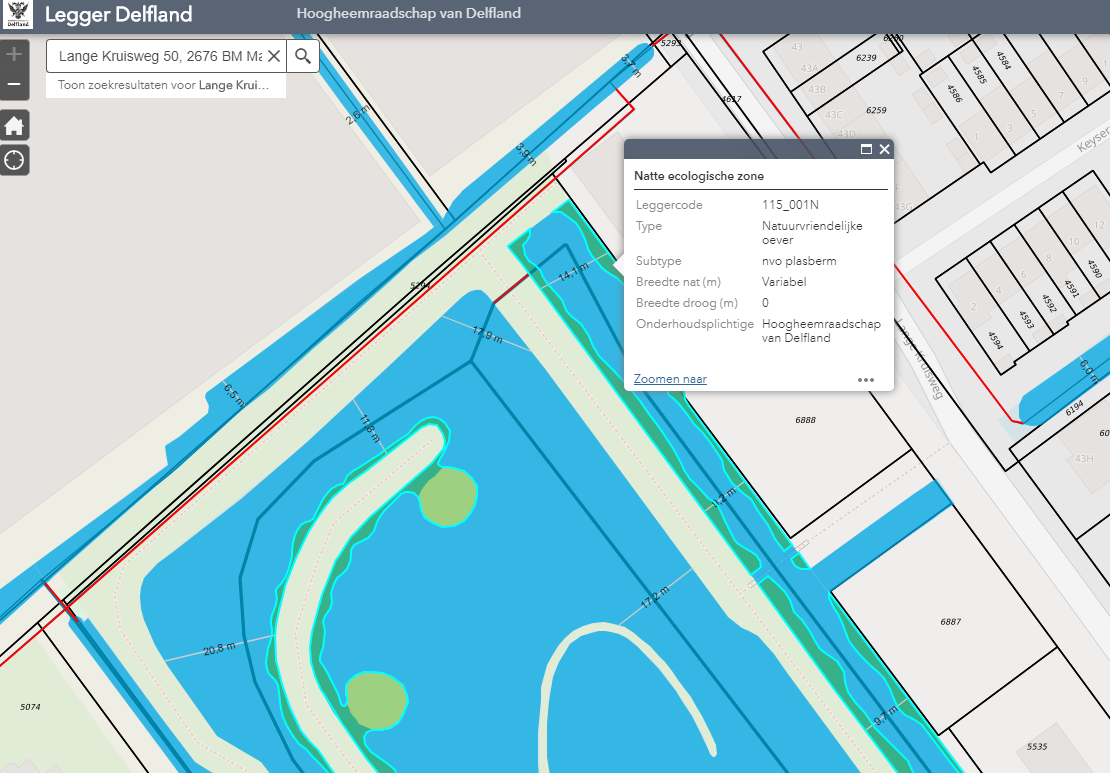Image resolution: width=1110 pixels, height=773 pixels.
Task: Click the lower round green island in the pond
Action: [376, 698]
